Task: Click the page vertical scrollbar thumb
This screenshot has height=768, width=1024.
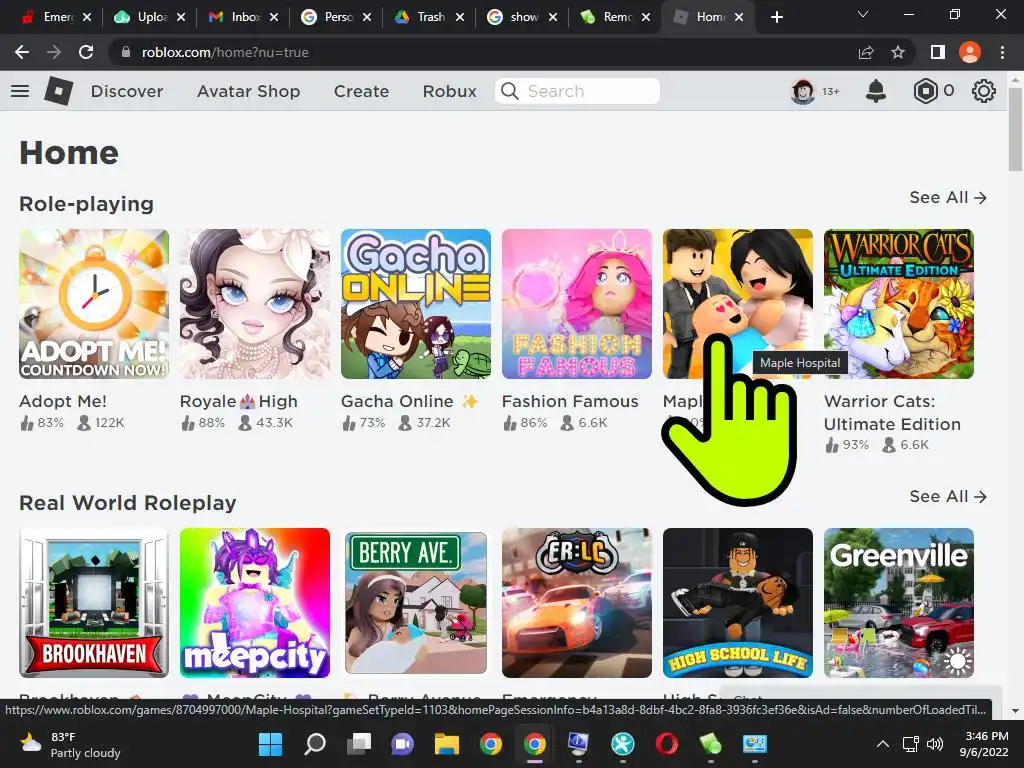Action: pyautogui.click(x=1016, y=127)
